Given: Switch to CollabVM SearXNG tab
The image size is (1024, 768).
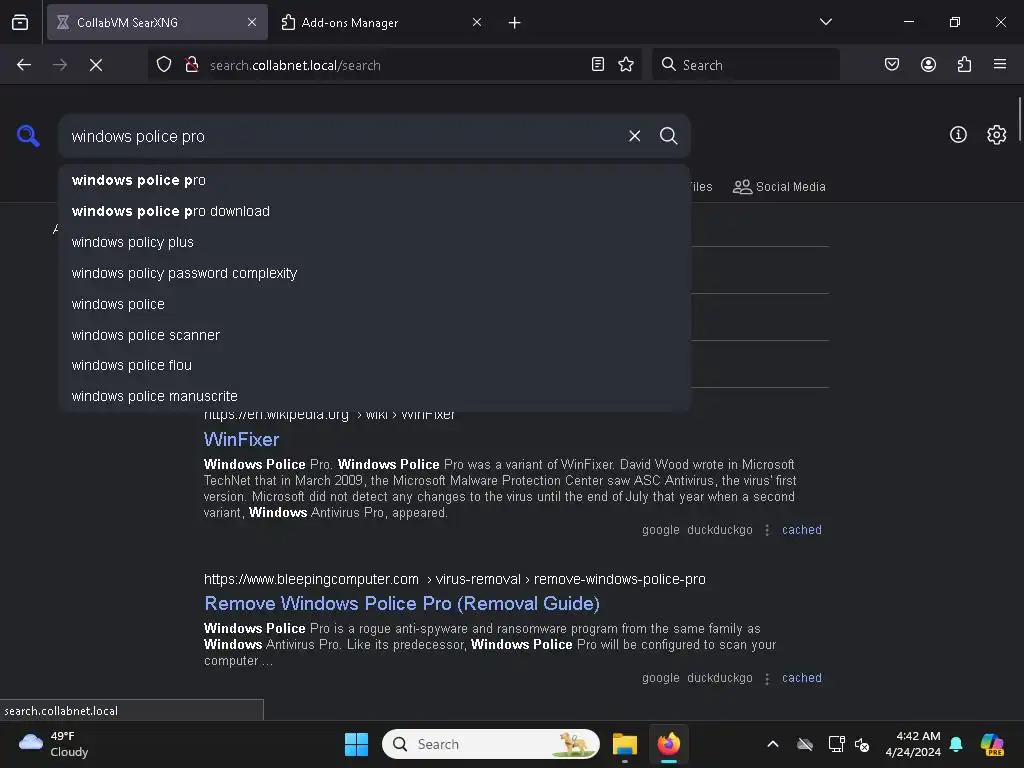Looking at the screenshot, I should coord(157,23).
